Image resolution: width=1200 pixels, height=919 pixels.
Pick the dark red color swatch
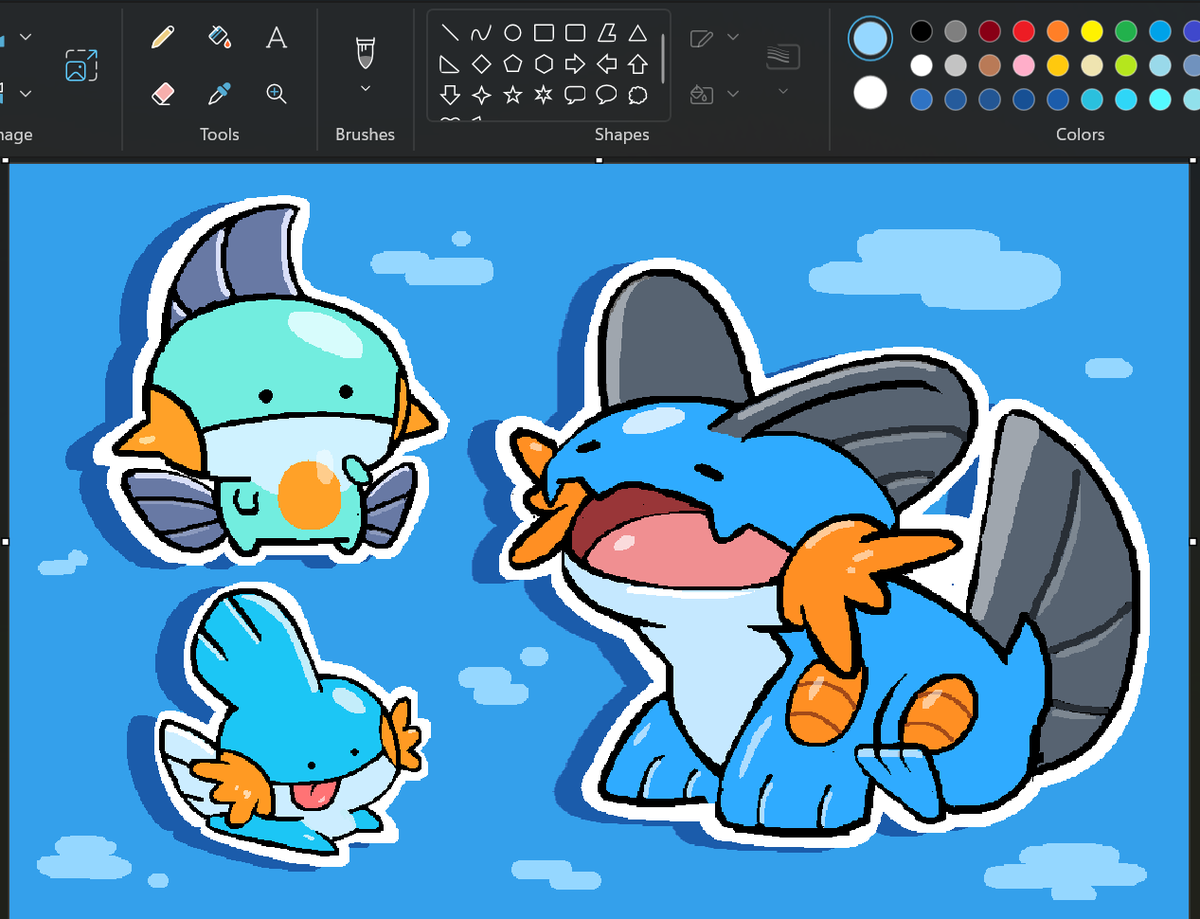990,31
